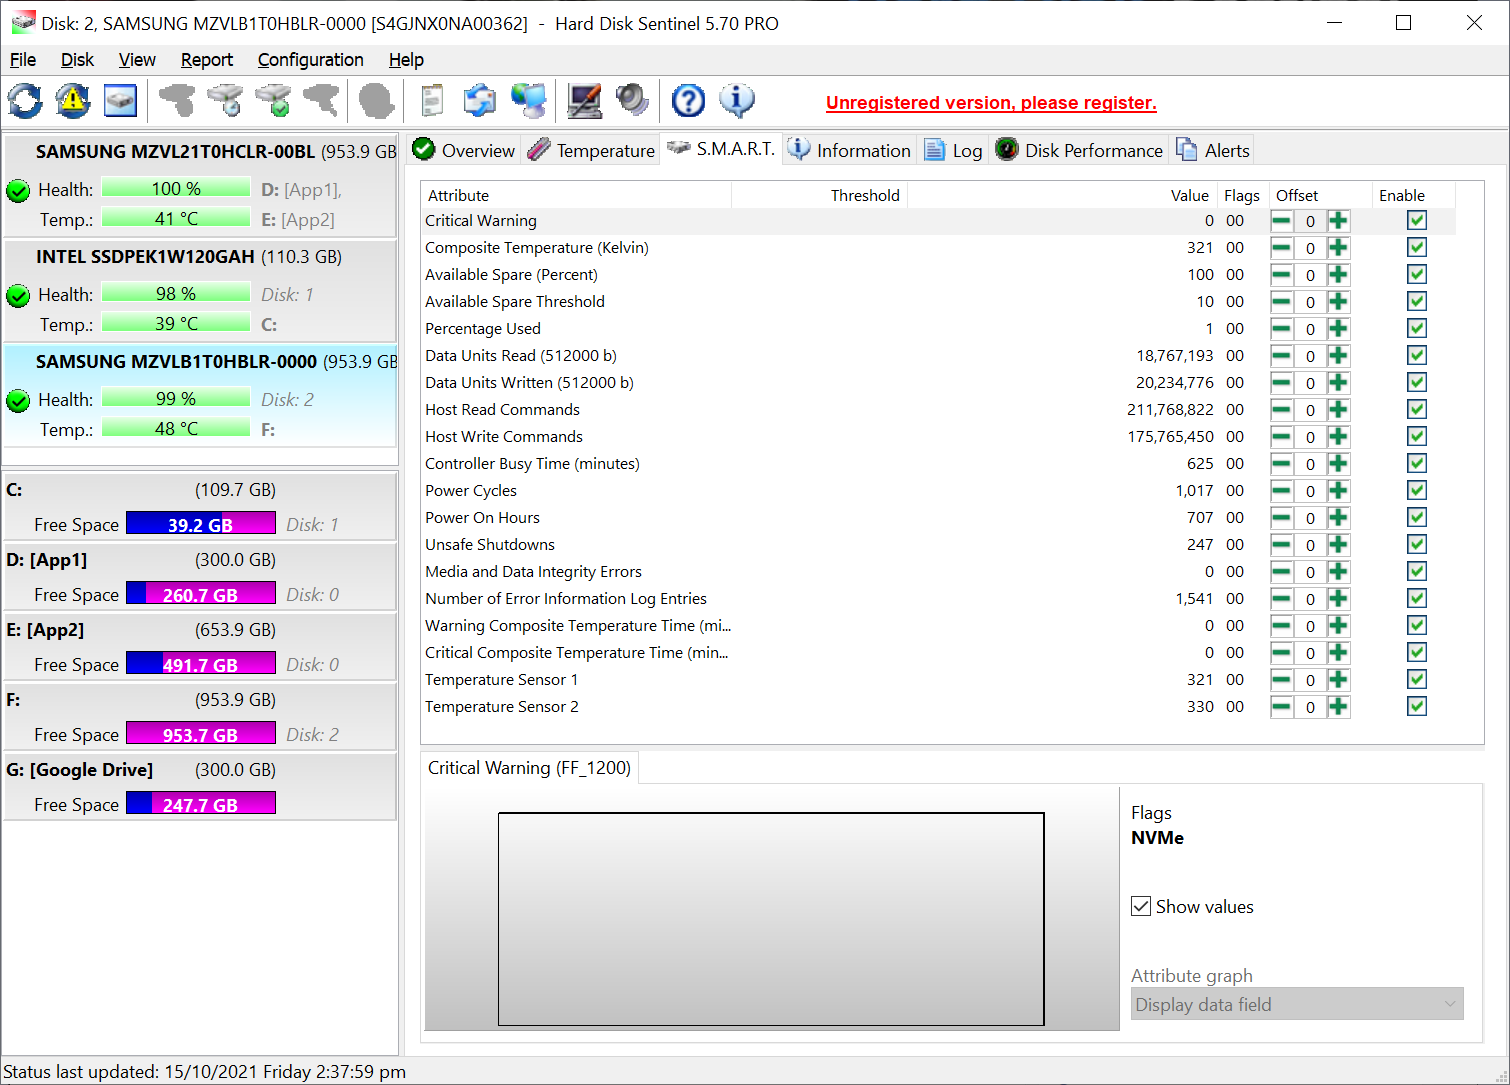This screenshot has width=1510, height=1085.
Task: Open the Configuration menu
Action: 311,60
